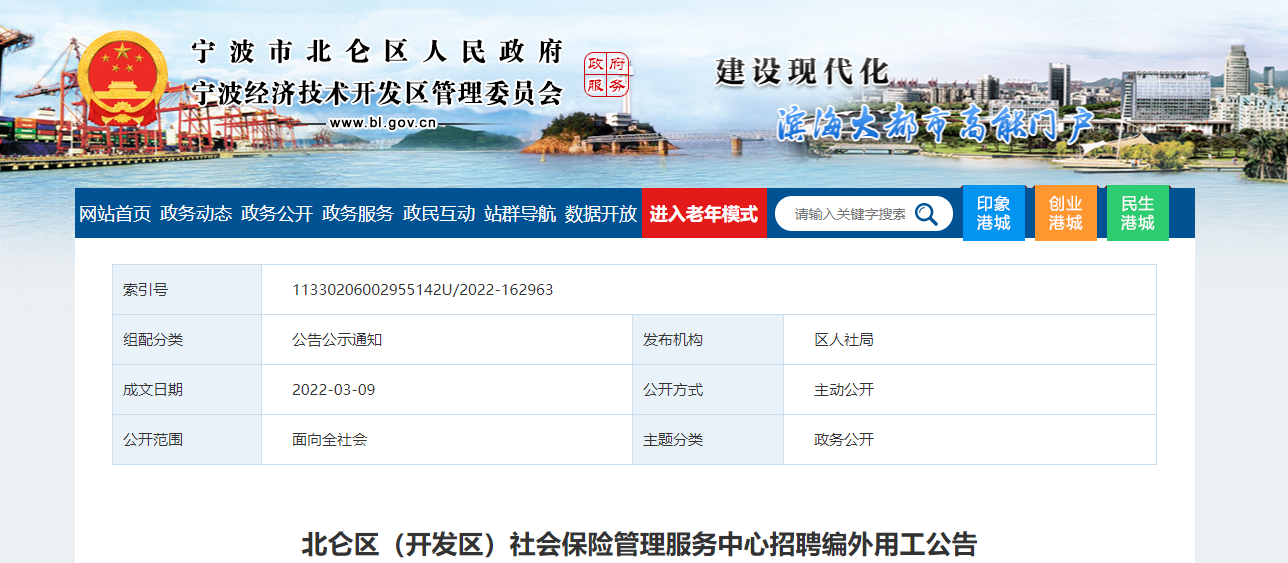Click the 主题分类 label cell
Image resolution: width=1288 pixels, height=563 pixels.
(708, 440)
